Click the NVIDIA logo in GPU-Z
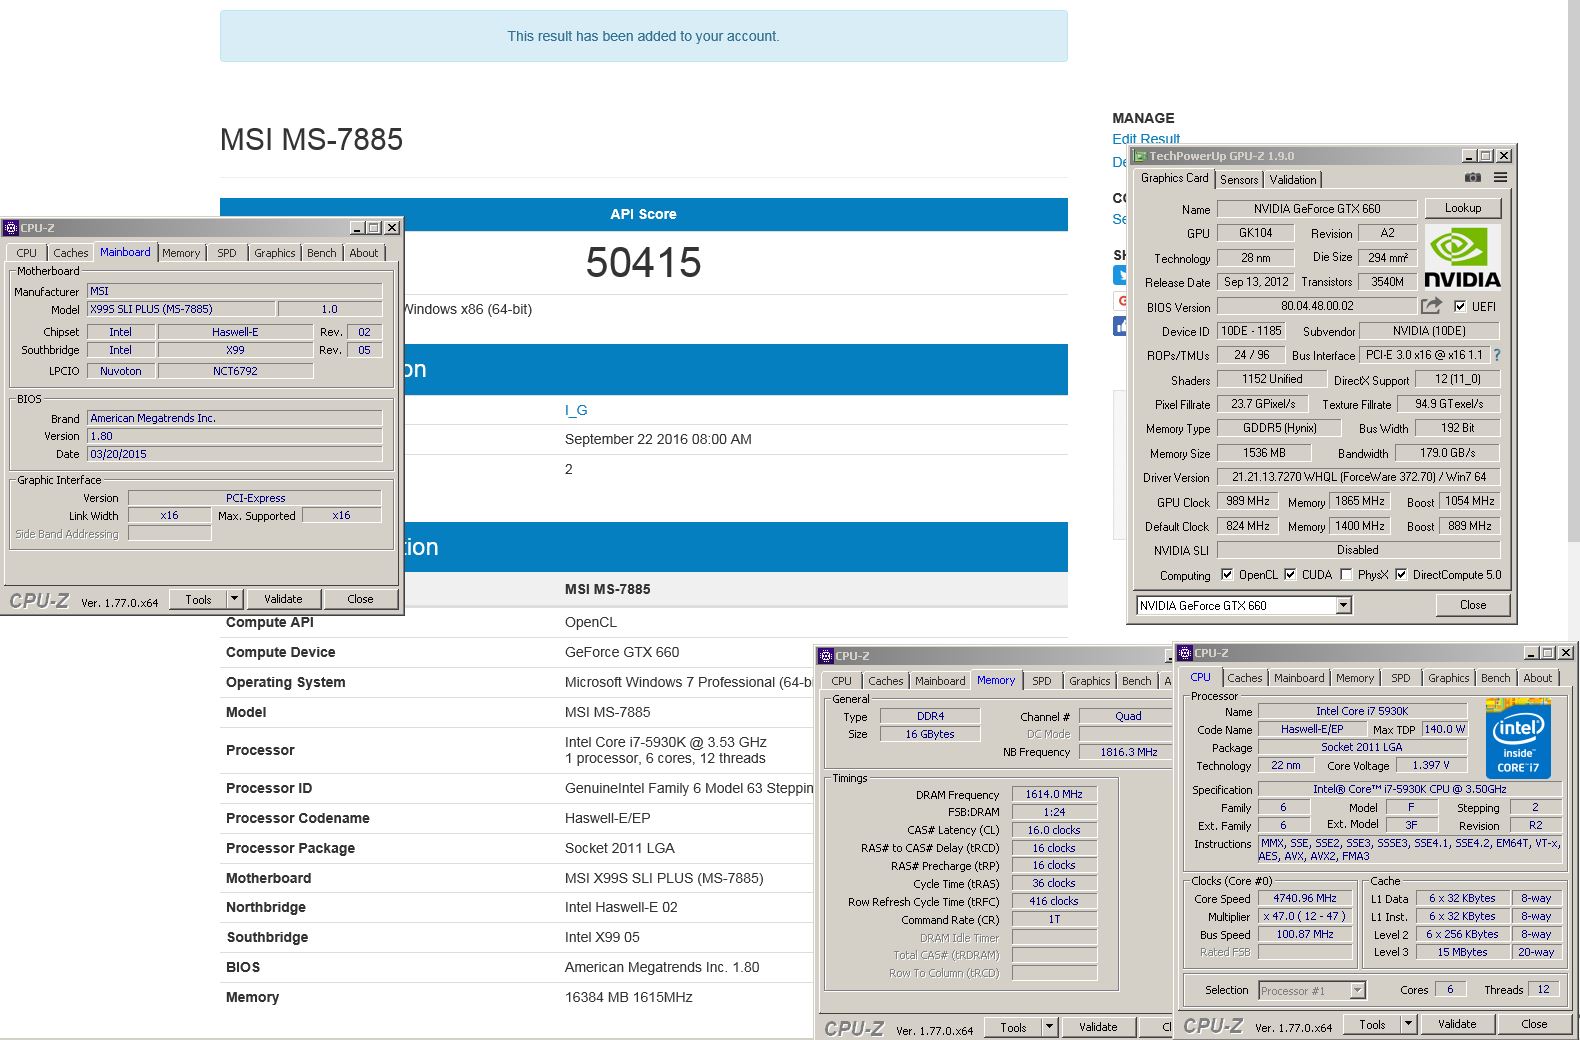This screenshot has height=1040, width=1580. pyautogui.click(x=1461, y=258)
